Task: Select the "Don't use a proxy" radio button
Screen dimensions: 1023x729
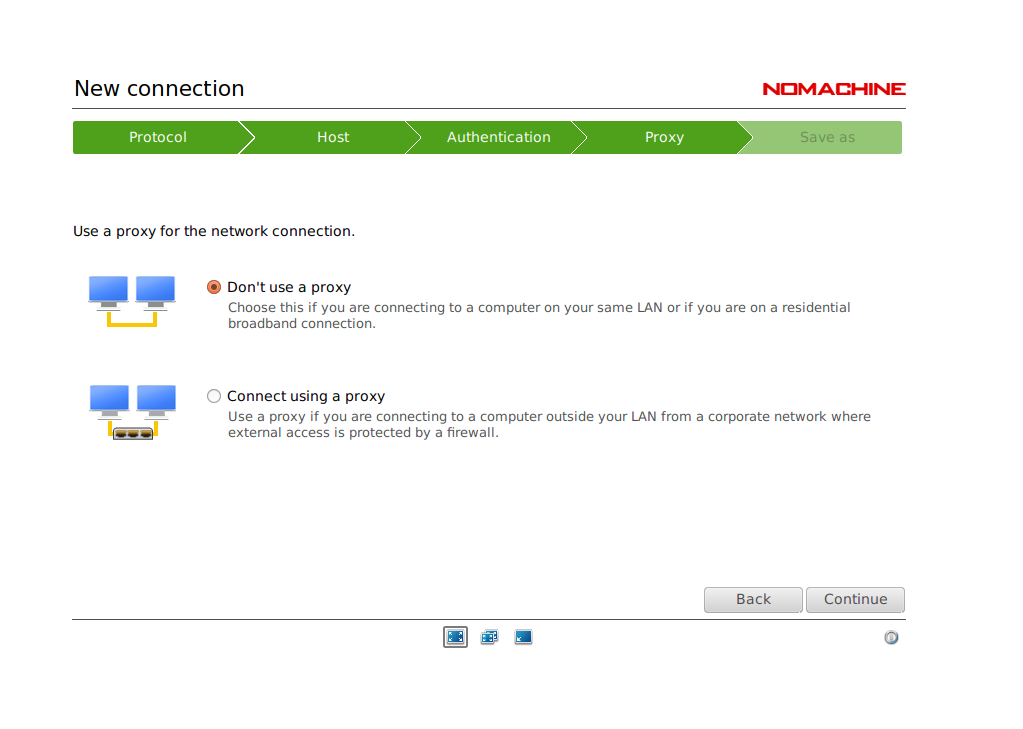Action: click(x=214, y=287)
